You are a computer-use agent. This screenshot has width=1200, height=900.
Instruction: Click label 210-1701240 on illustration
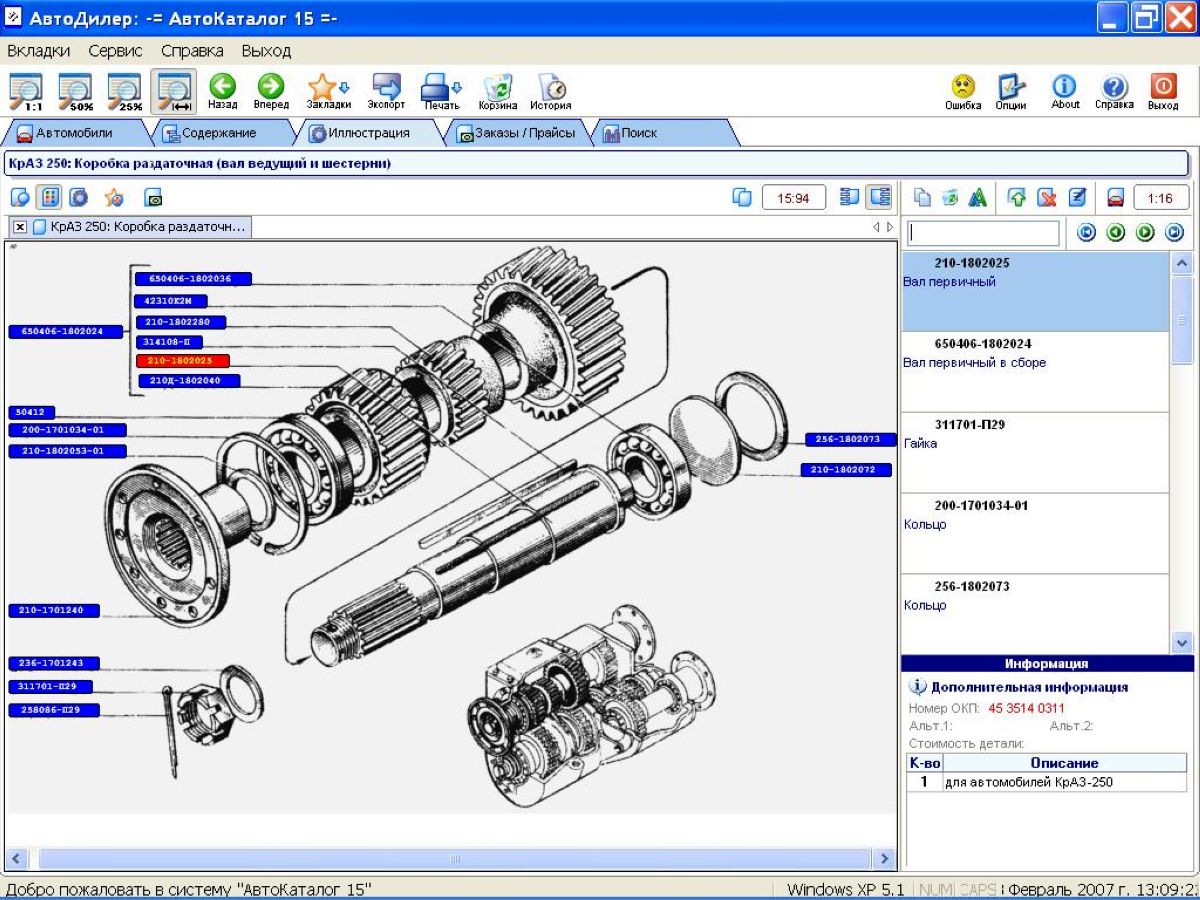[x=54, y=610]
